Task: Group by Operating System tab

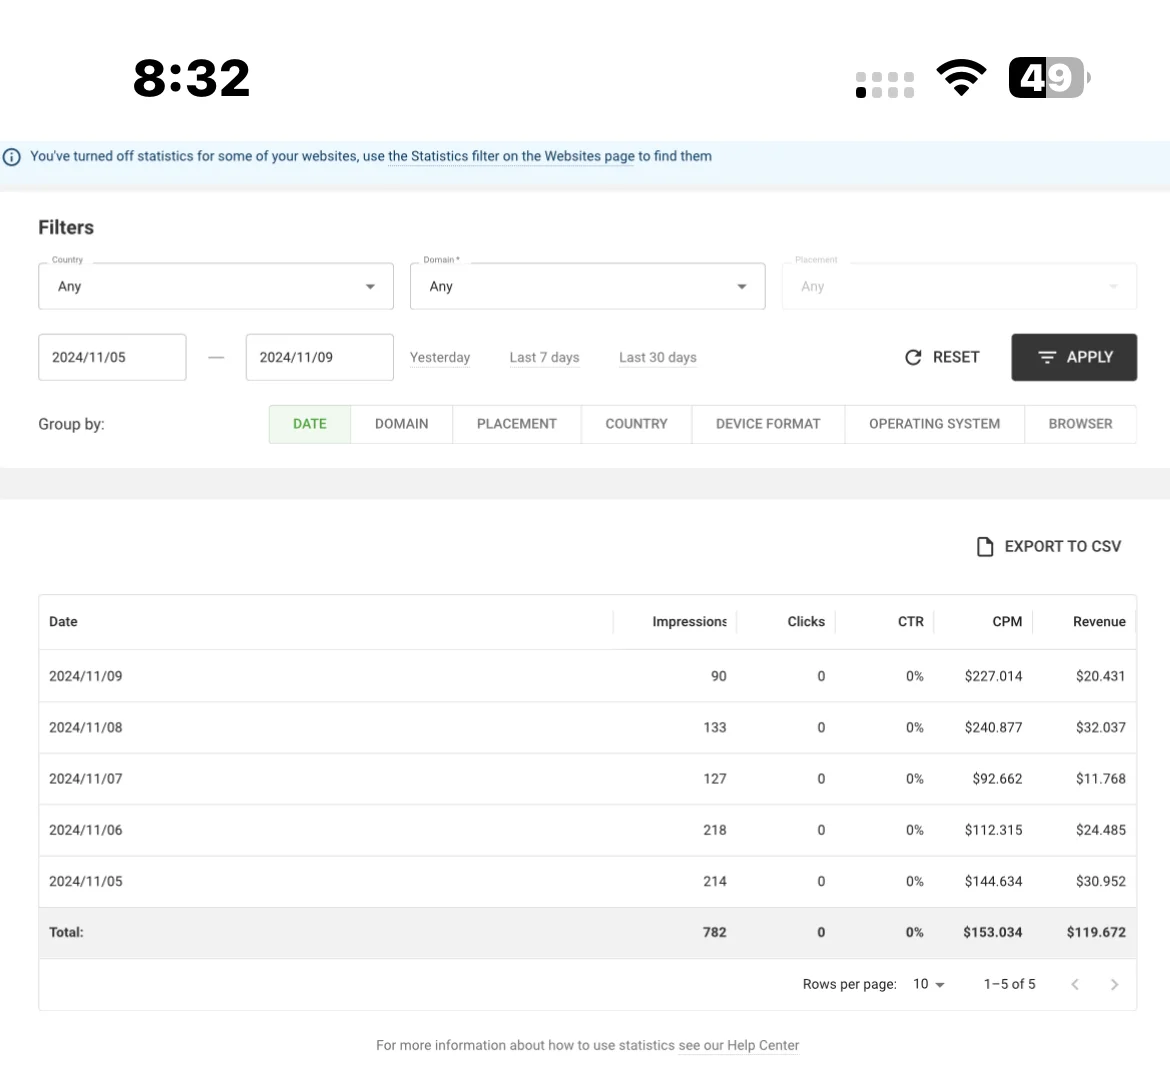Action: [934, 424]
